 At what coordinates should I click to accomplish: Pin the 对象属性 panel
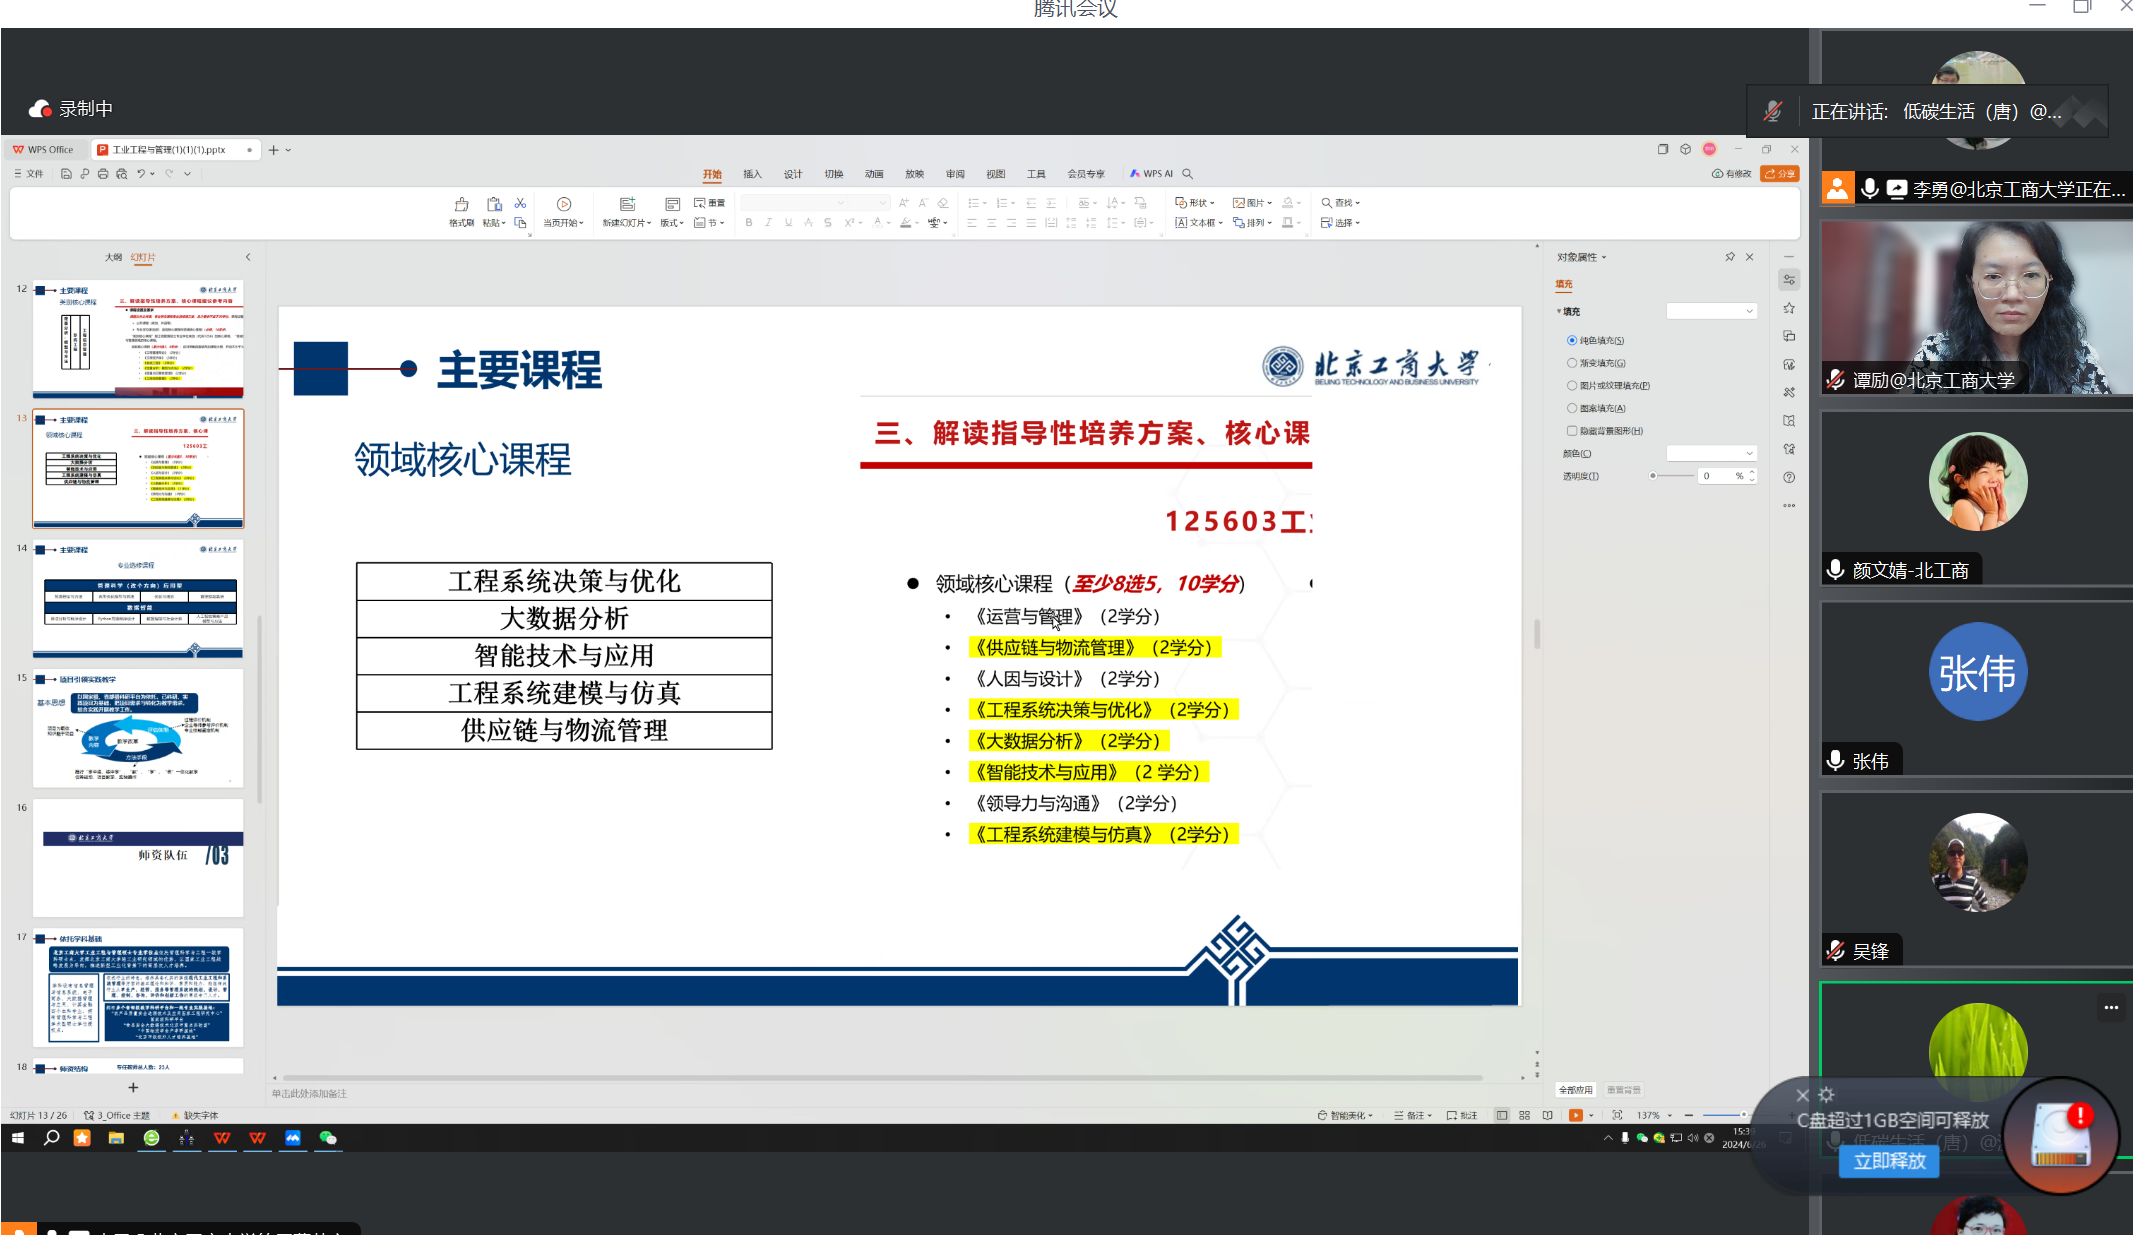1730,257
